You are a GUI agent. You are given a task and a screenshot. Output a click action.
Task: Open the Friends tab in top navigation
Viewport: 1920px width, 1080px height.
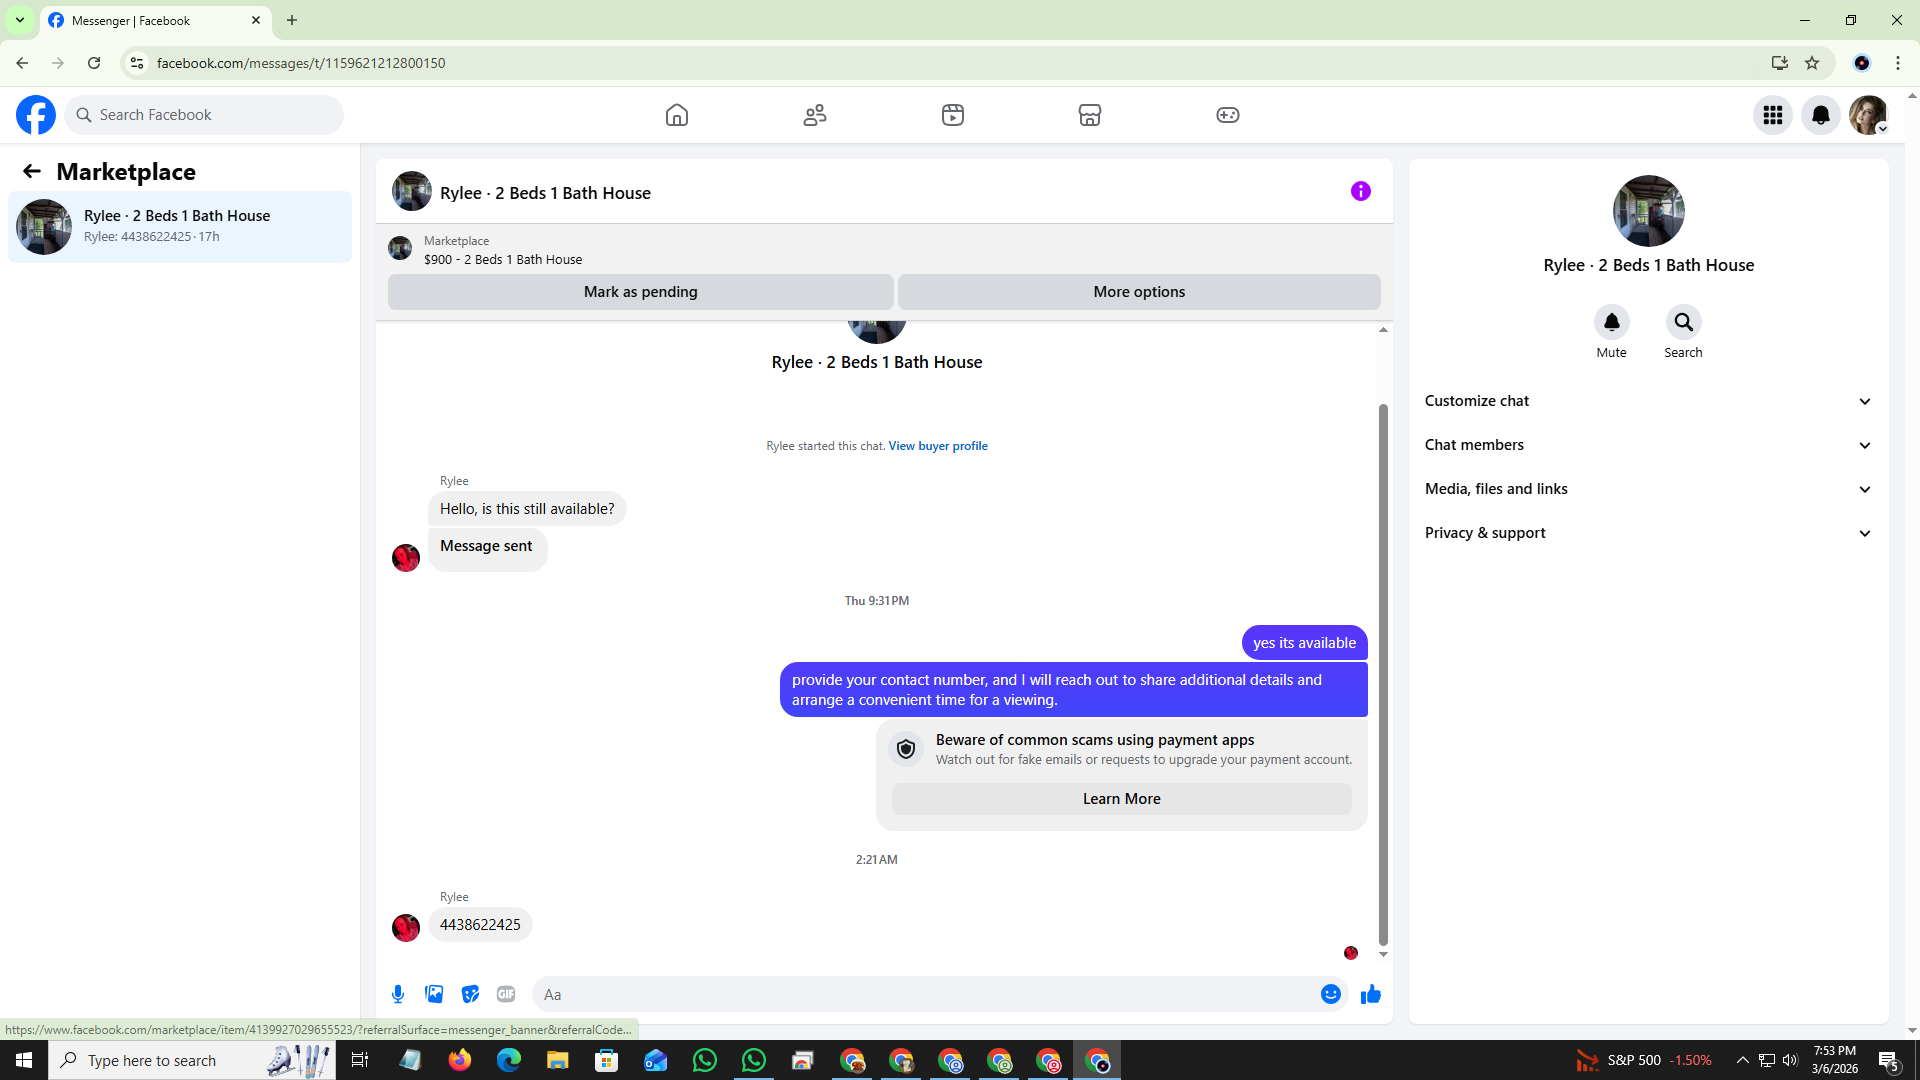814,115
